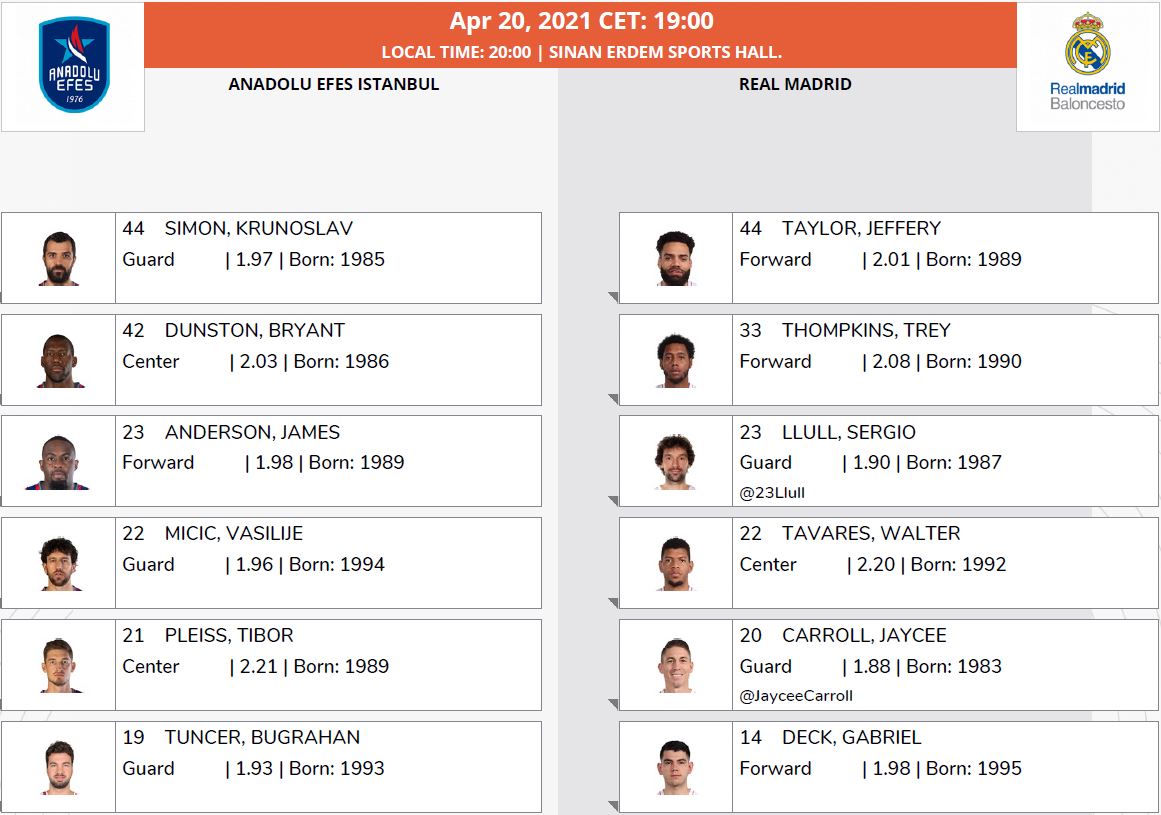Click the orange game date header banner
This screenshot has height=815, width=1161.
point(580,35)
